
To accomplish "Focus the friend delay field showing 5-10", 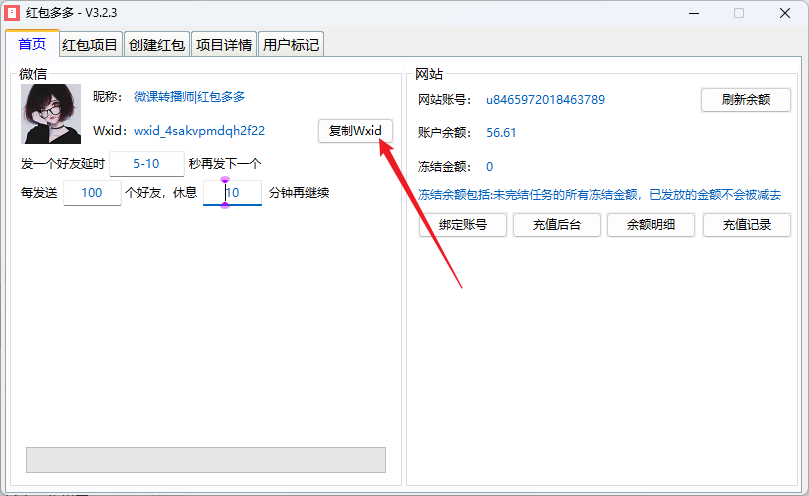I will [146, 163].
